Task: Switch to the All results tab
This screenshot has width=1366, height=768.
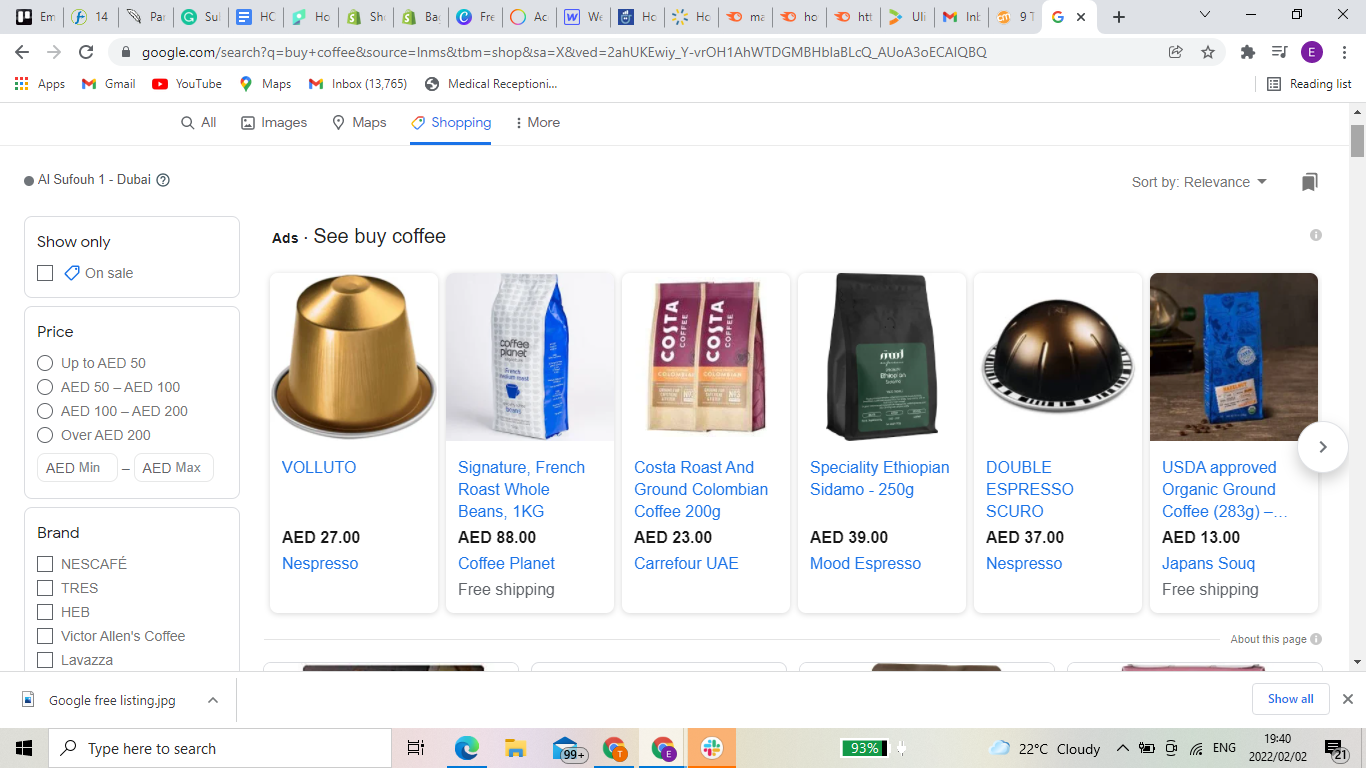Action: pyautogui.click(x=198, y=122)
